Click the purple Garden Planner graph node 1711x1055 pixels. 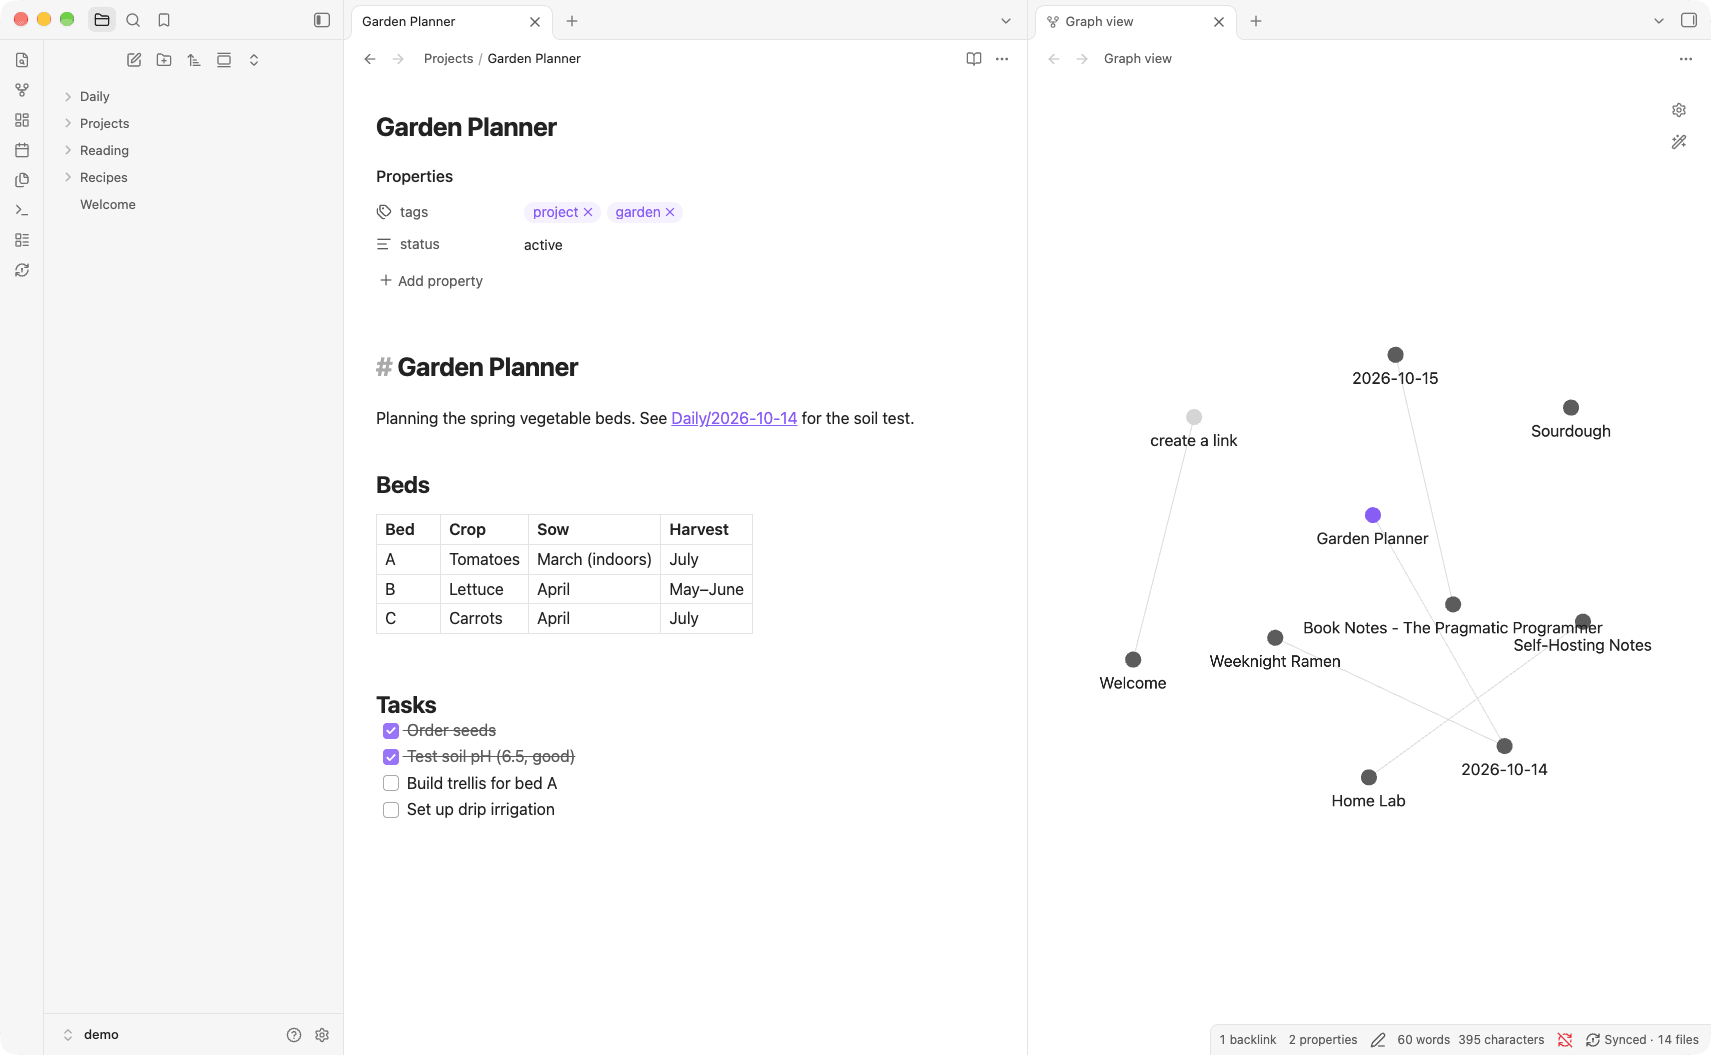click(1373, 515)
